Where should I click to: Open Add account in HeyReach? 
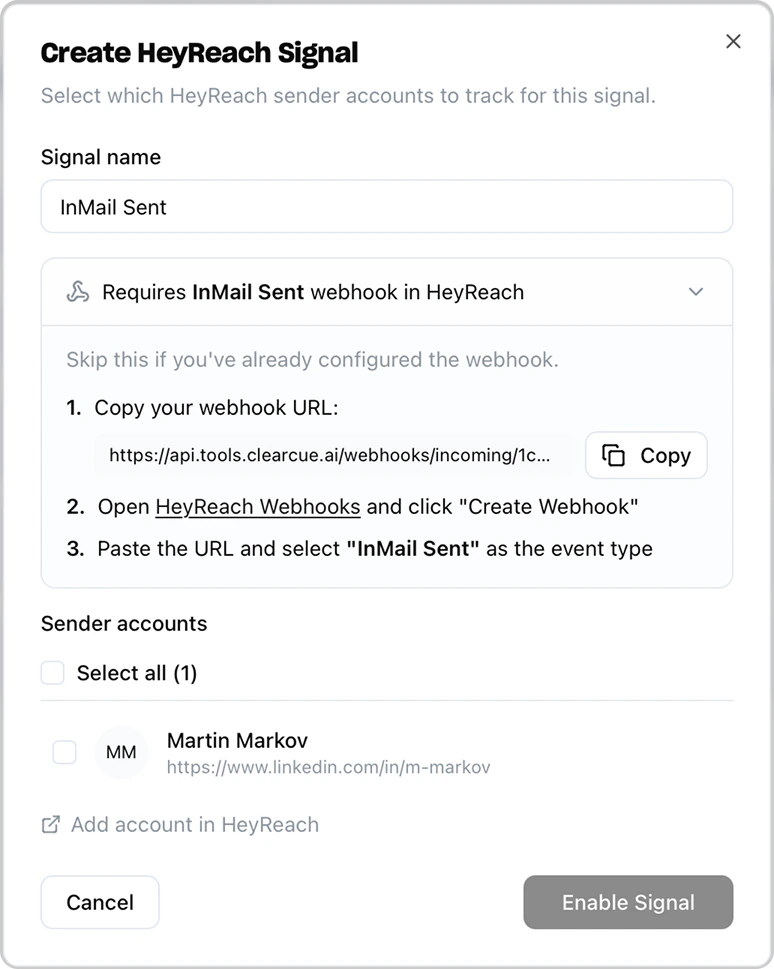point(194,824)
